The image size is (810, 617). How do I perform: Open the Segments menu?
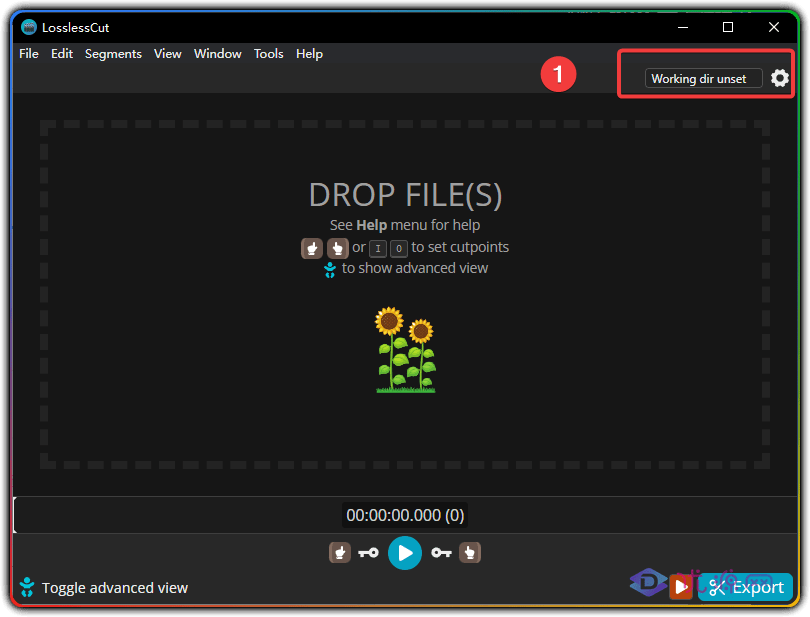(x=113, y=54)
